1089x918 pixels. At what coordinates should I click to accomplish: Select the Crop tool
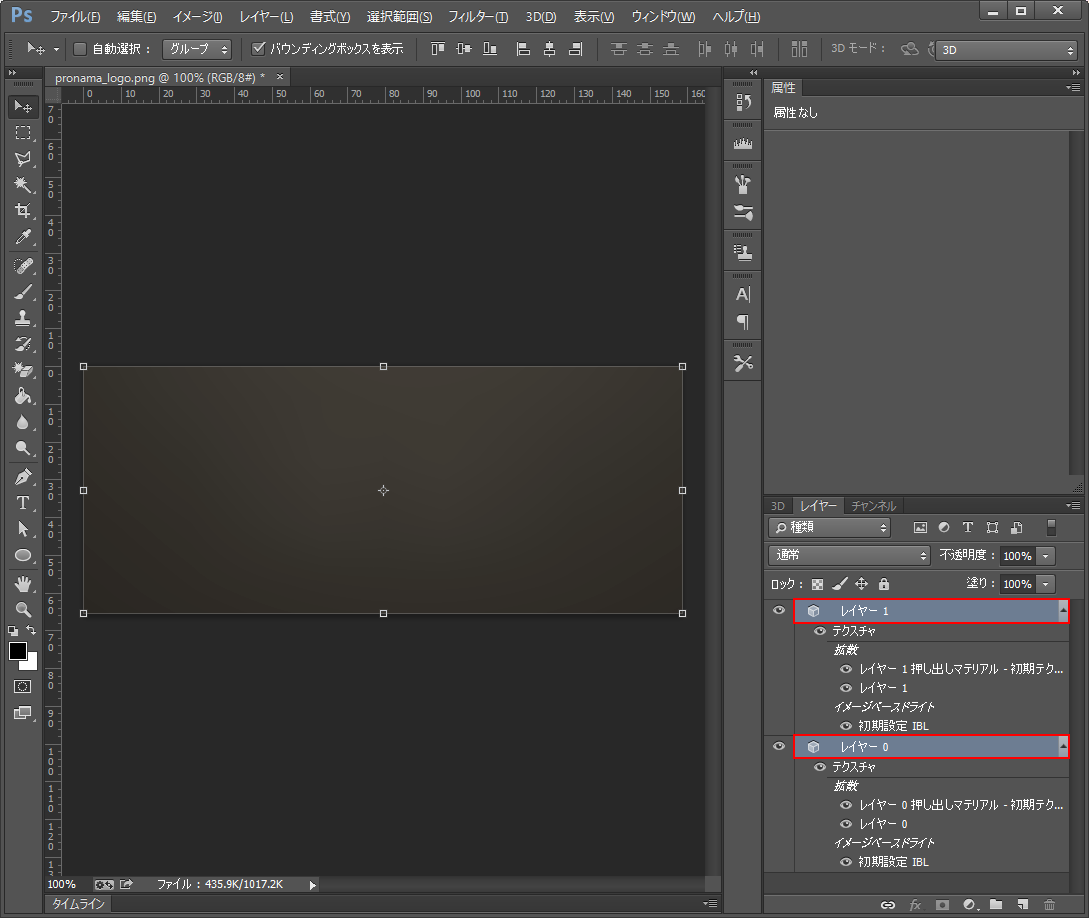(x=22, y=210)
